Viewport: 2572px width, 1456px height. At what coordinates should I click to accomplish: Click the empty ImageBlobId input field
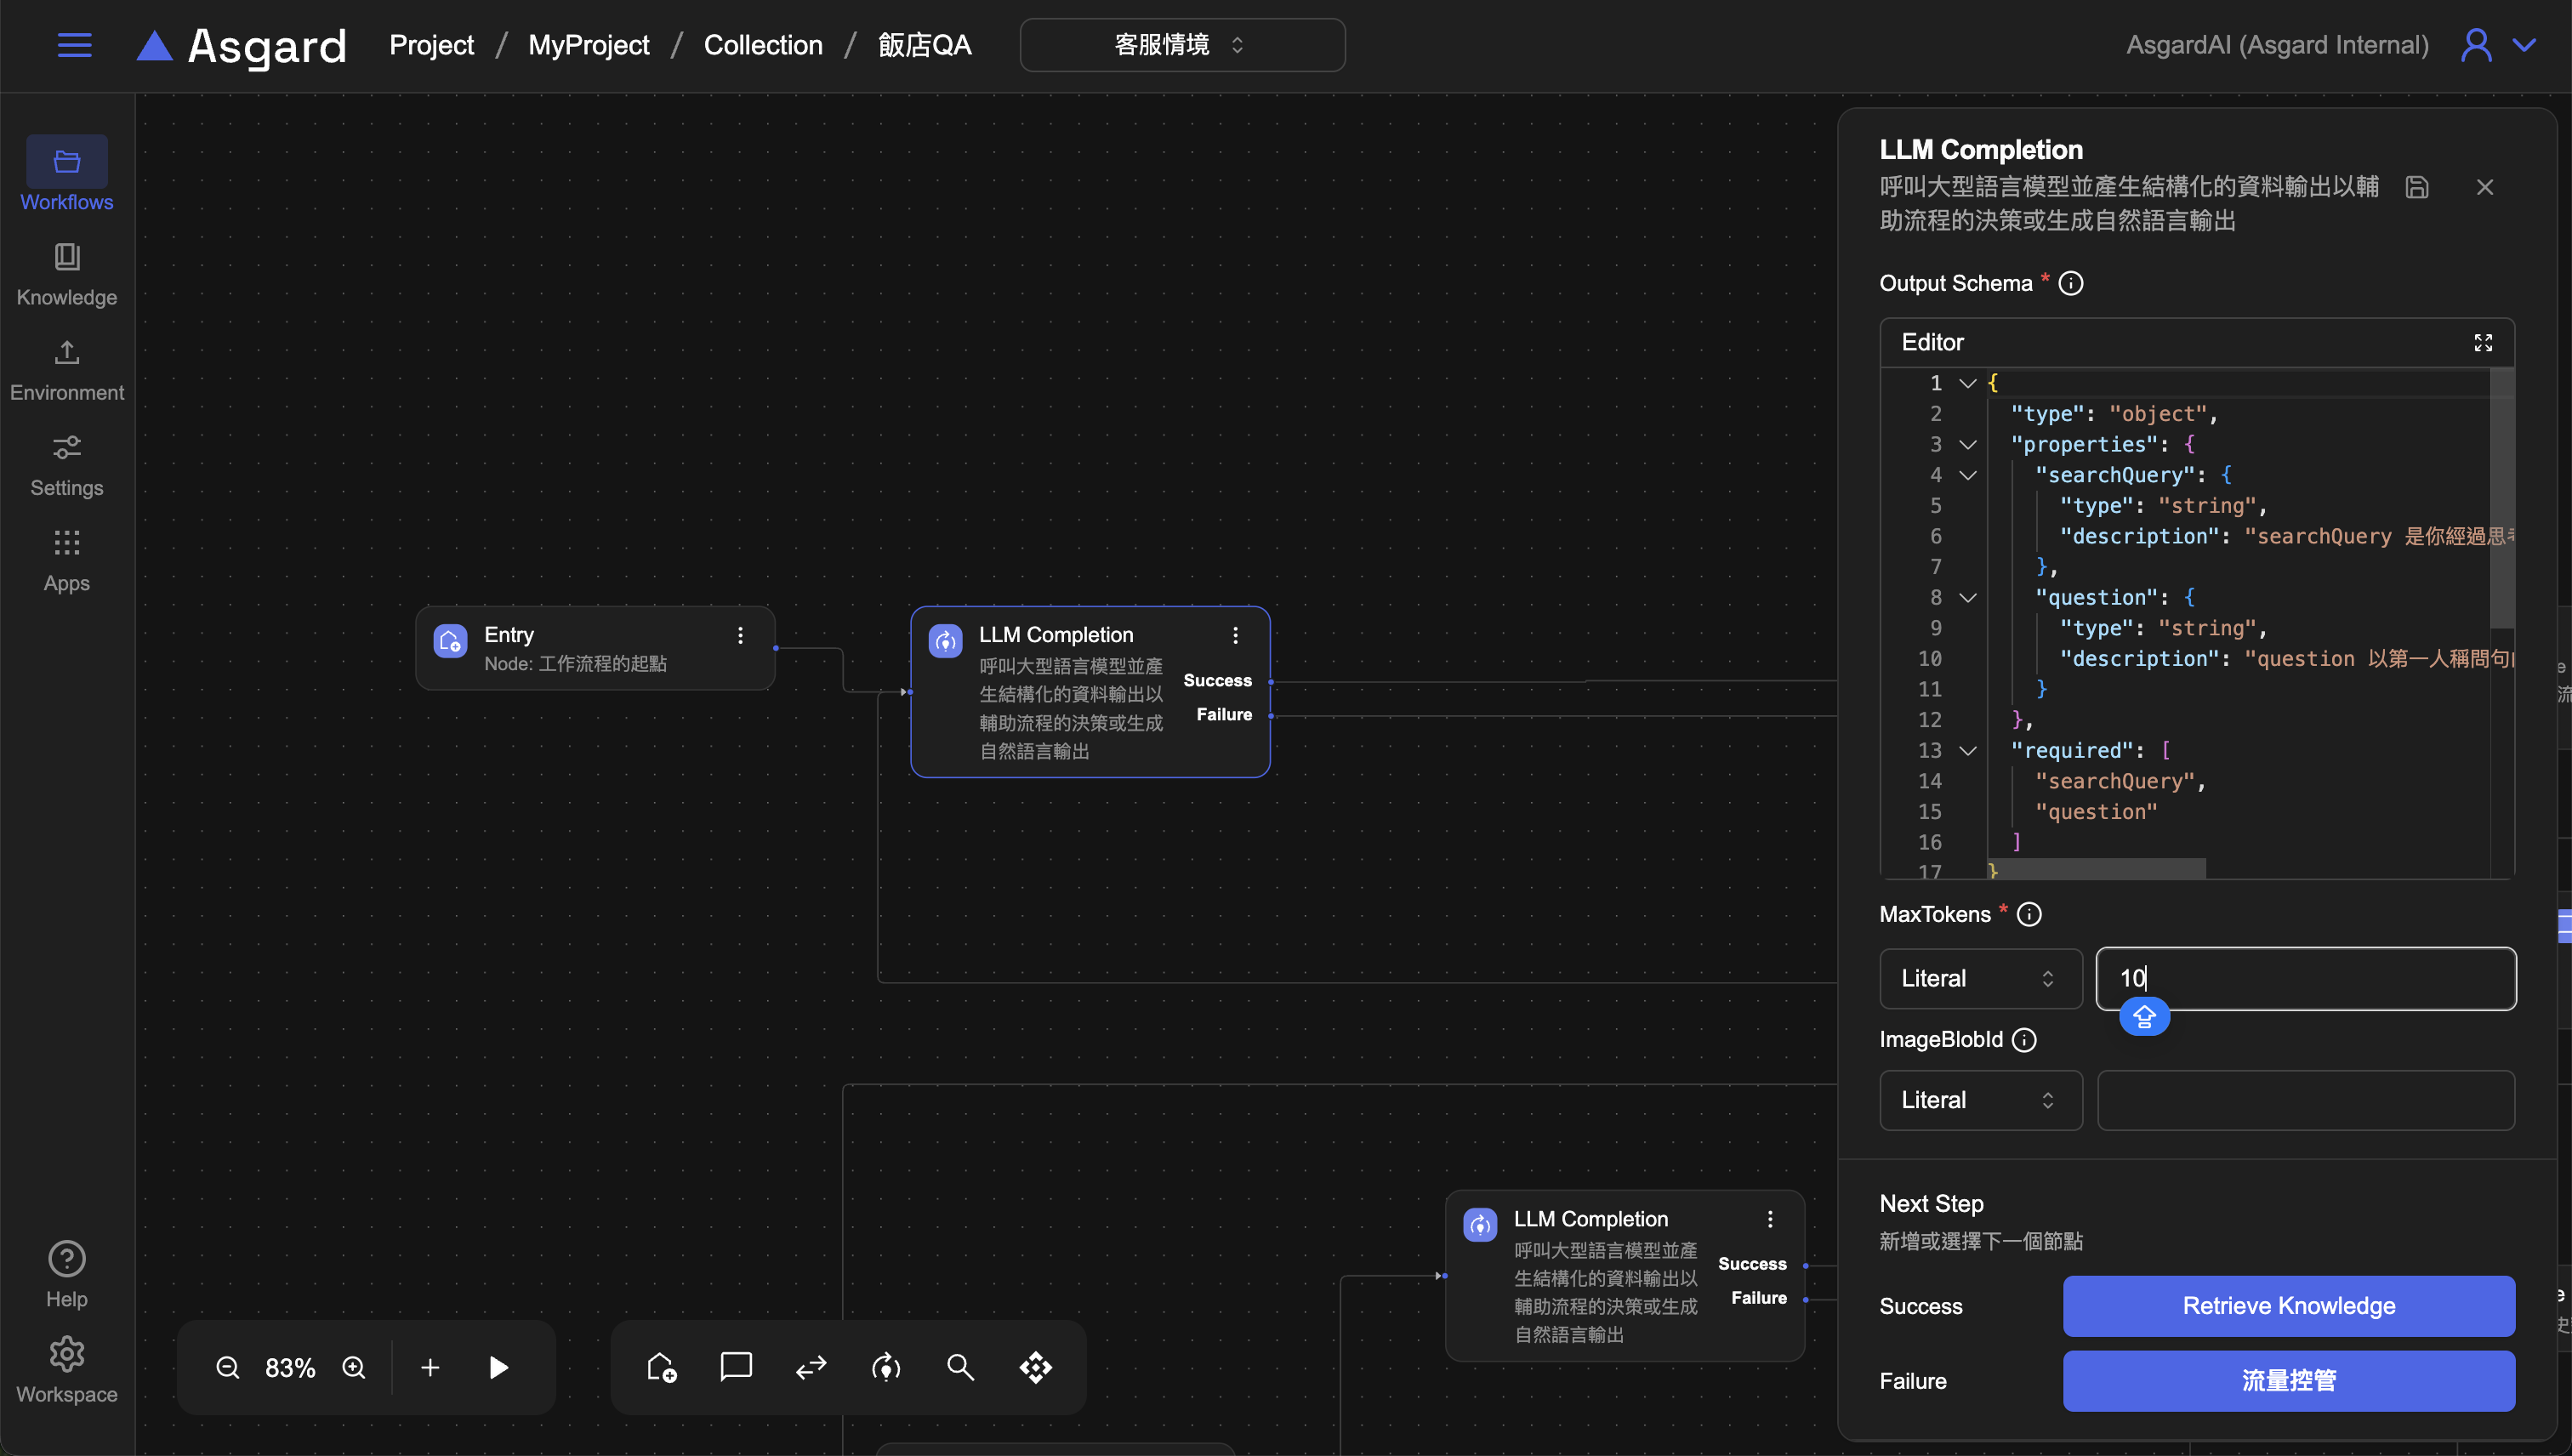(2305, 1100)
